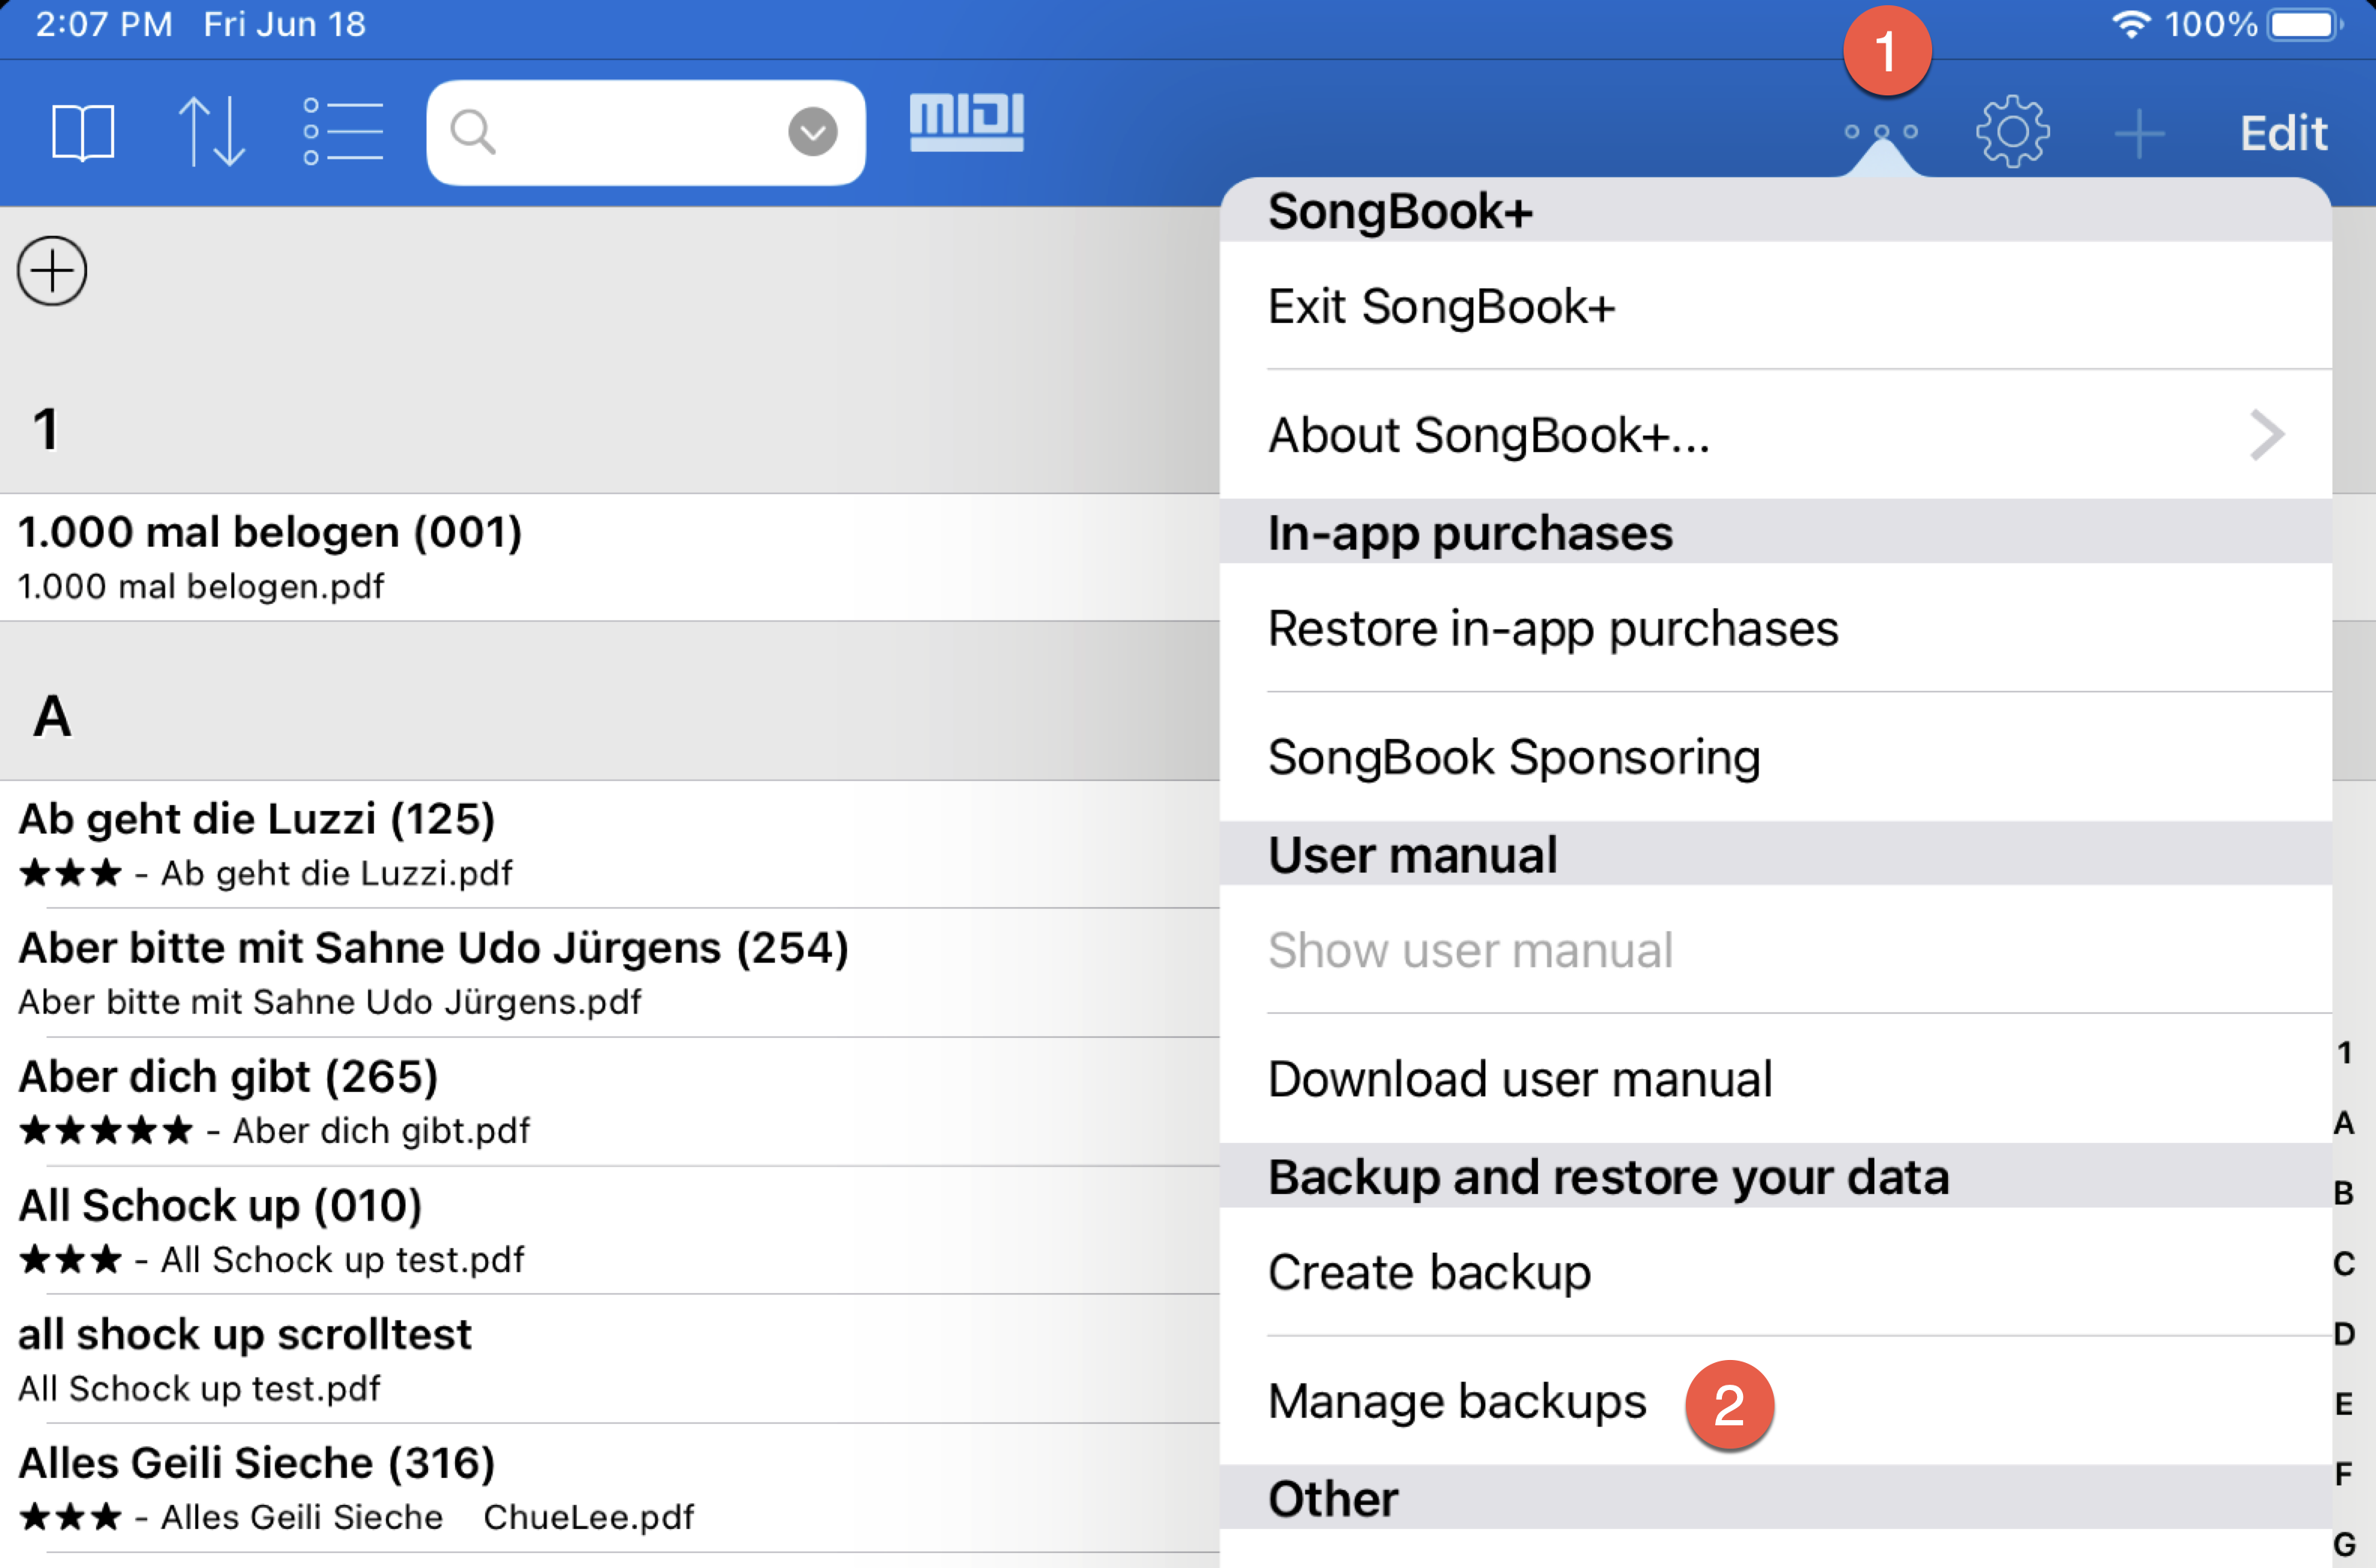This screenshot has height=1568, width=2376.
Task: Open the list view options icon
Action: point(343,132)
